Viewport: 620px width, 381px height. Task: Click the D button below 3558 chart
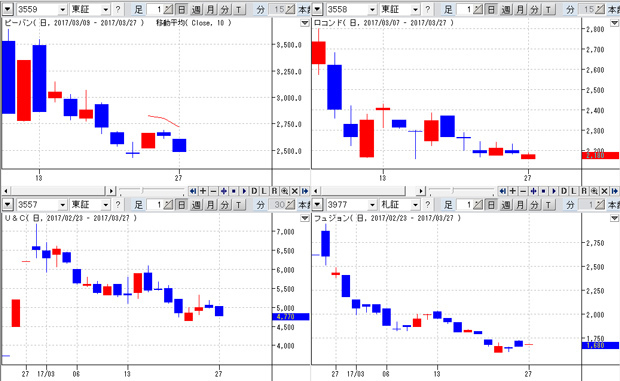(x=563, y=191)
